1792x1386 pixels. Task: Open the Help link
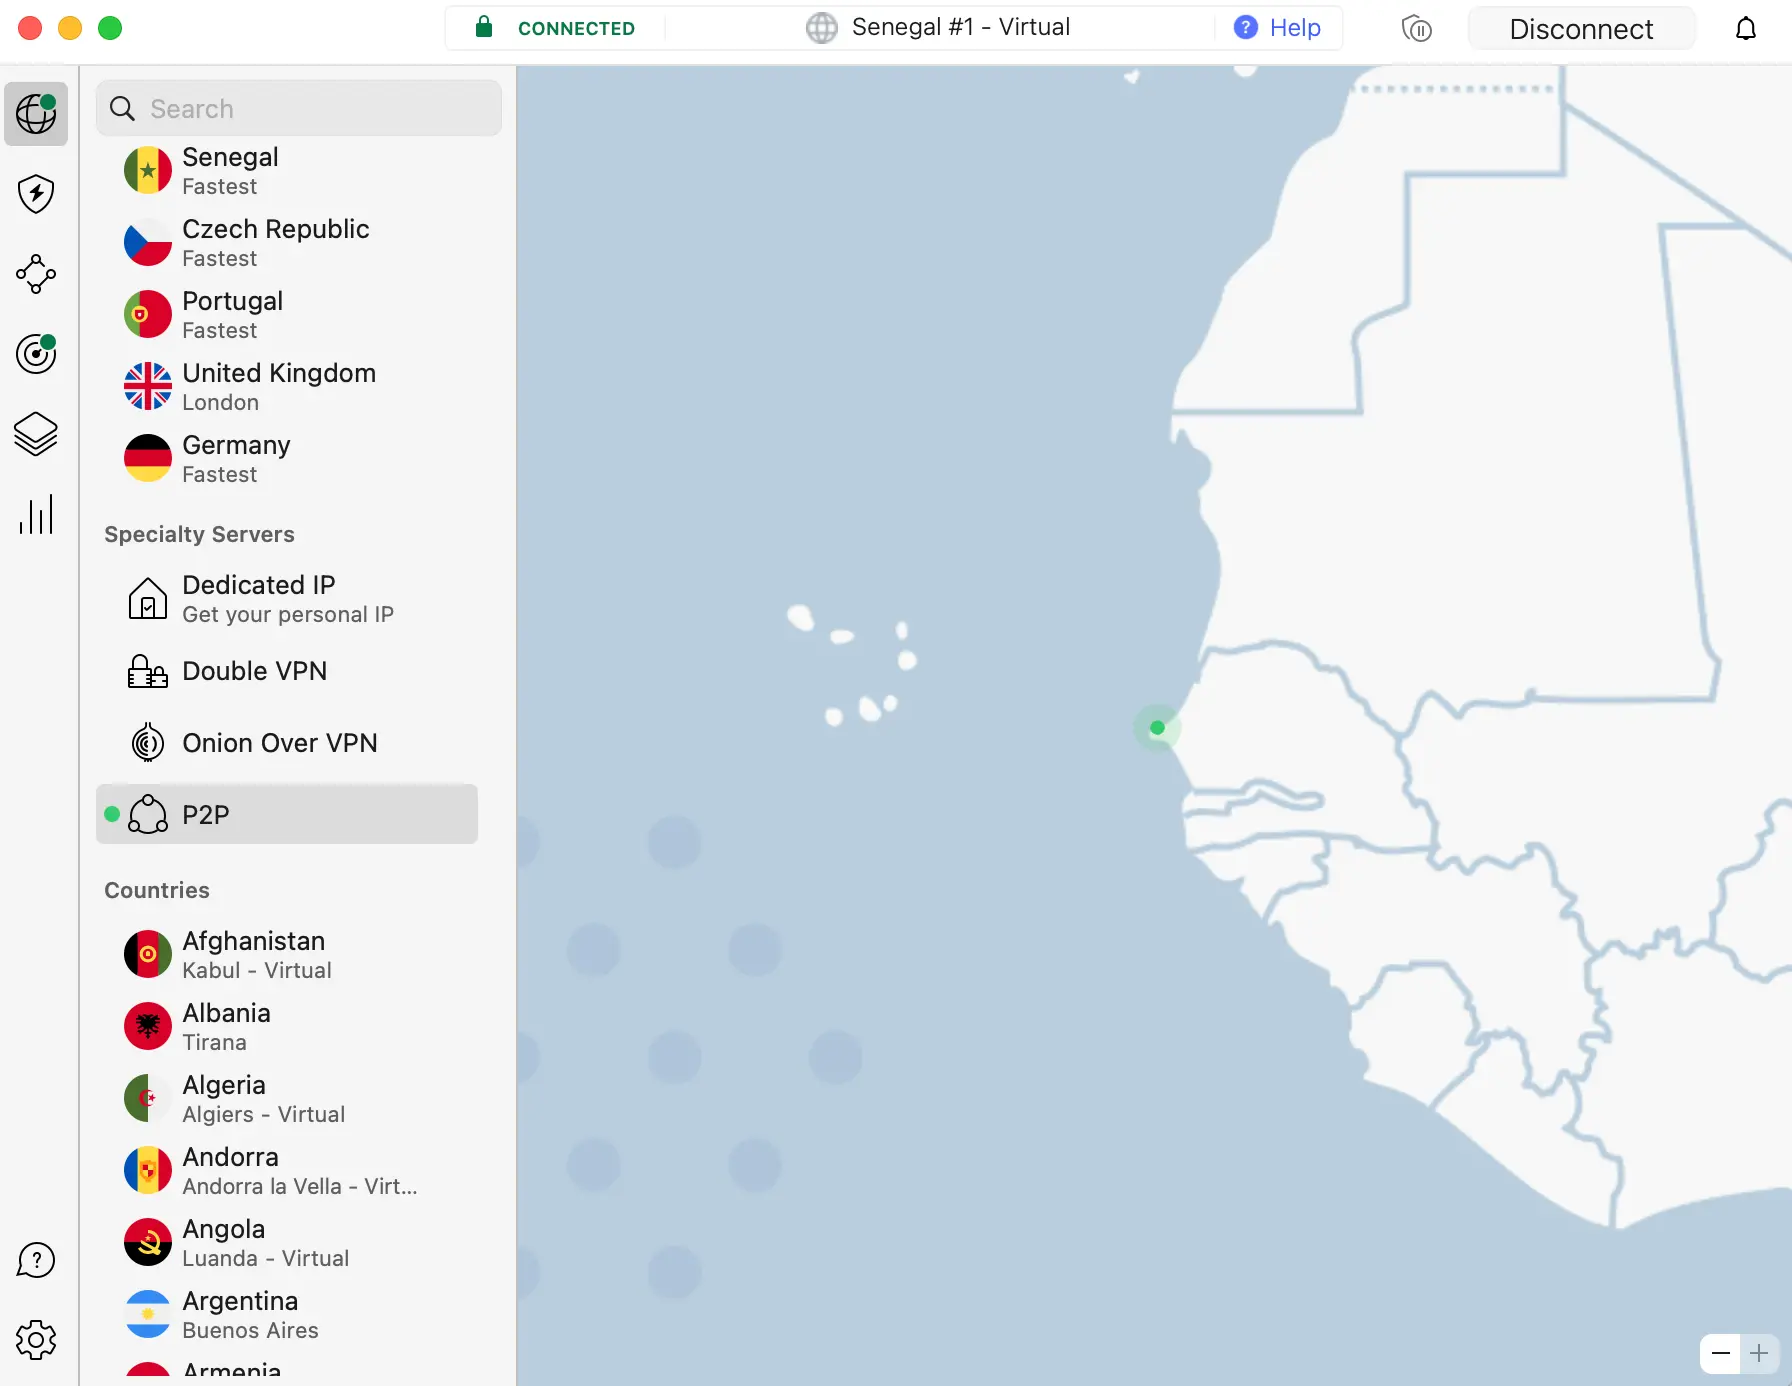pyautogui.click(x=1277, y=28)
